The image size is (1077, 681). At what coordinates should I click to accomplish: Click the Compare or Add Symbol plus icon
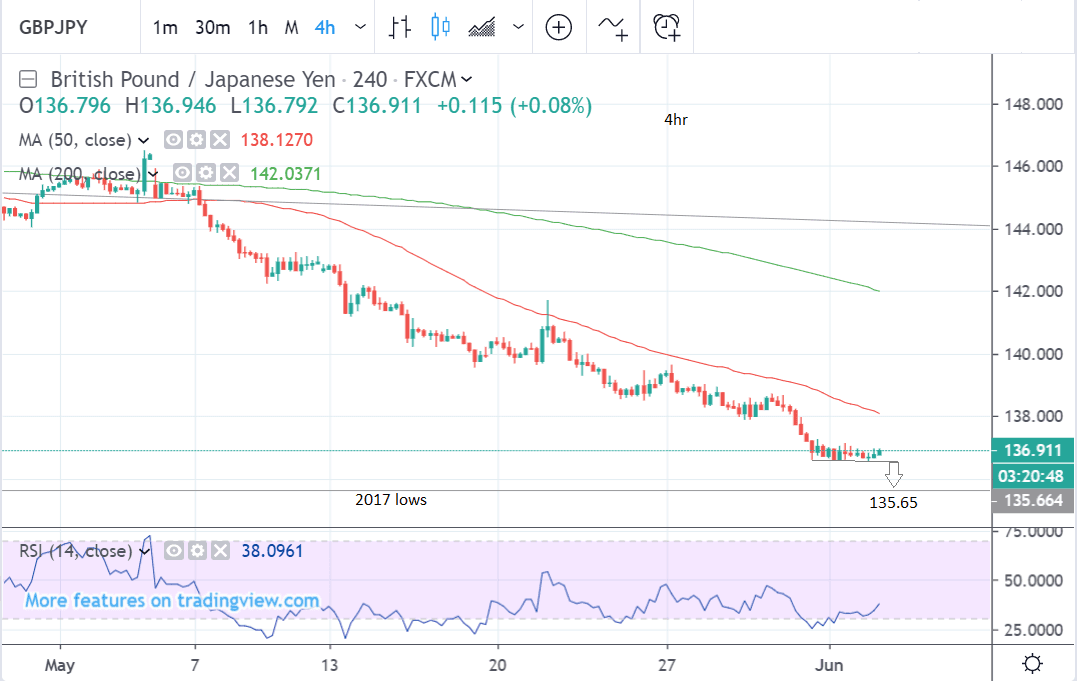click(x=558, y=27)
